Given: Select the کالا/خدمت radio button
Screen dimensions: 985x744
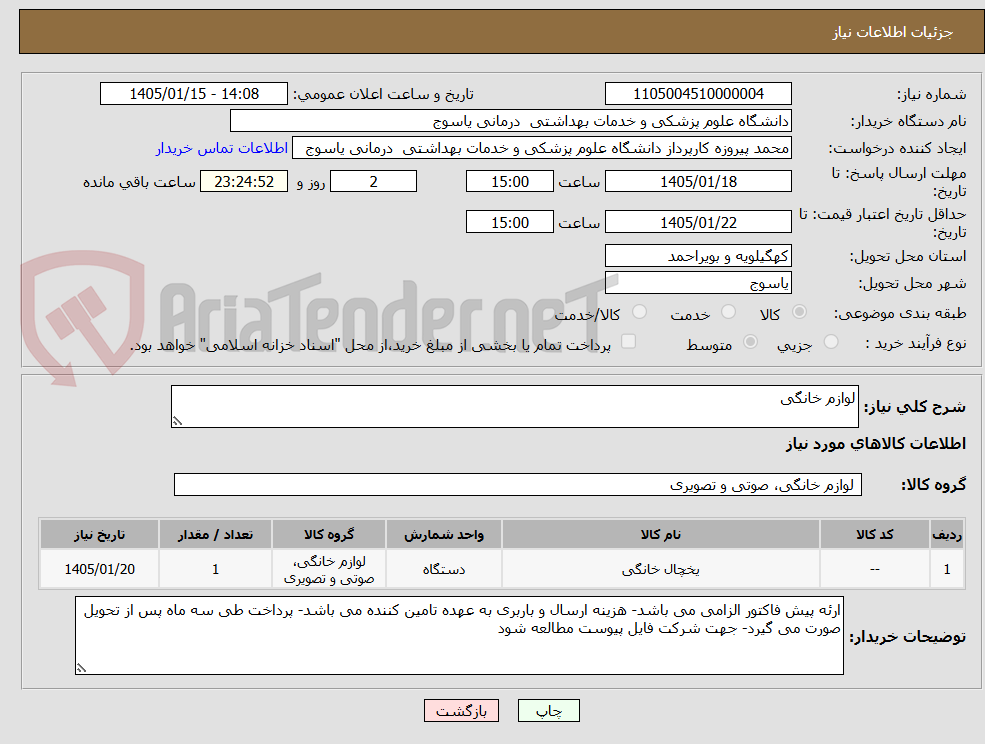Looking at the screenshot, I should pyautogui.click(x=639, y=312).
